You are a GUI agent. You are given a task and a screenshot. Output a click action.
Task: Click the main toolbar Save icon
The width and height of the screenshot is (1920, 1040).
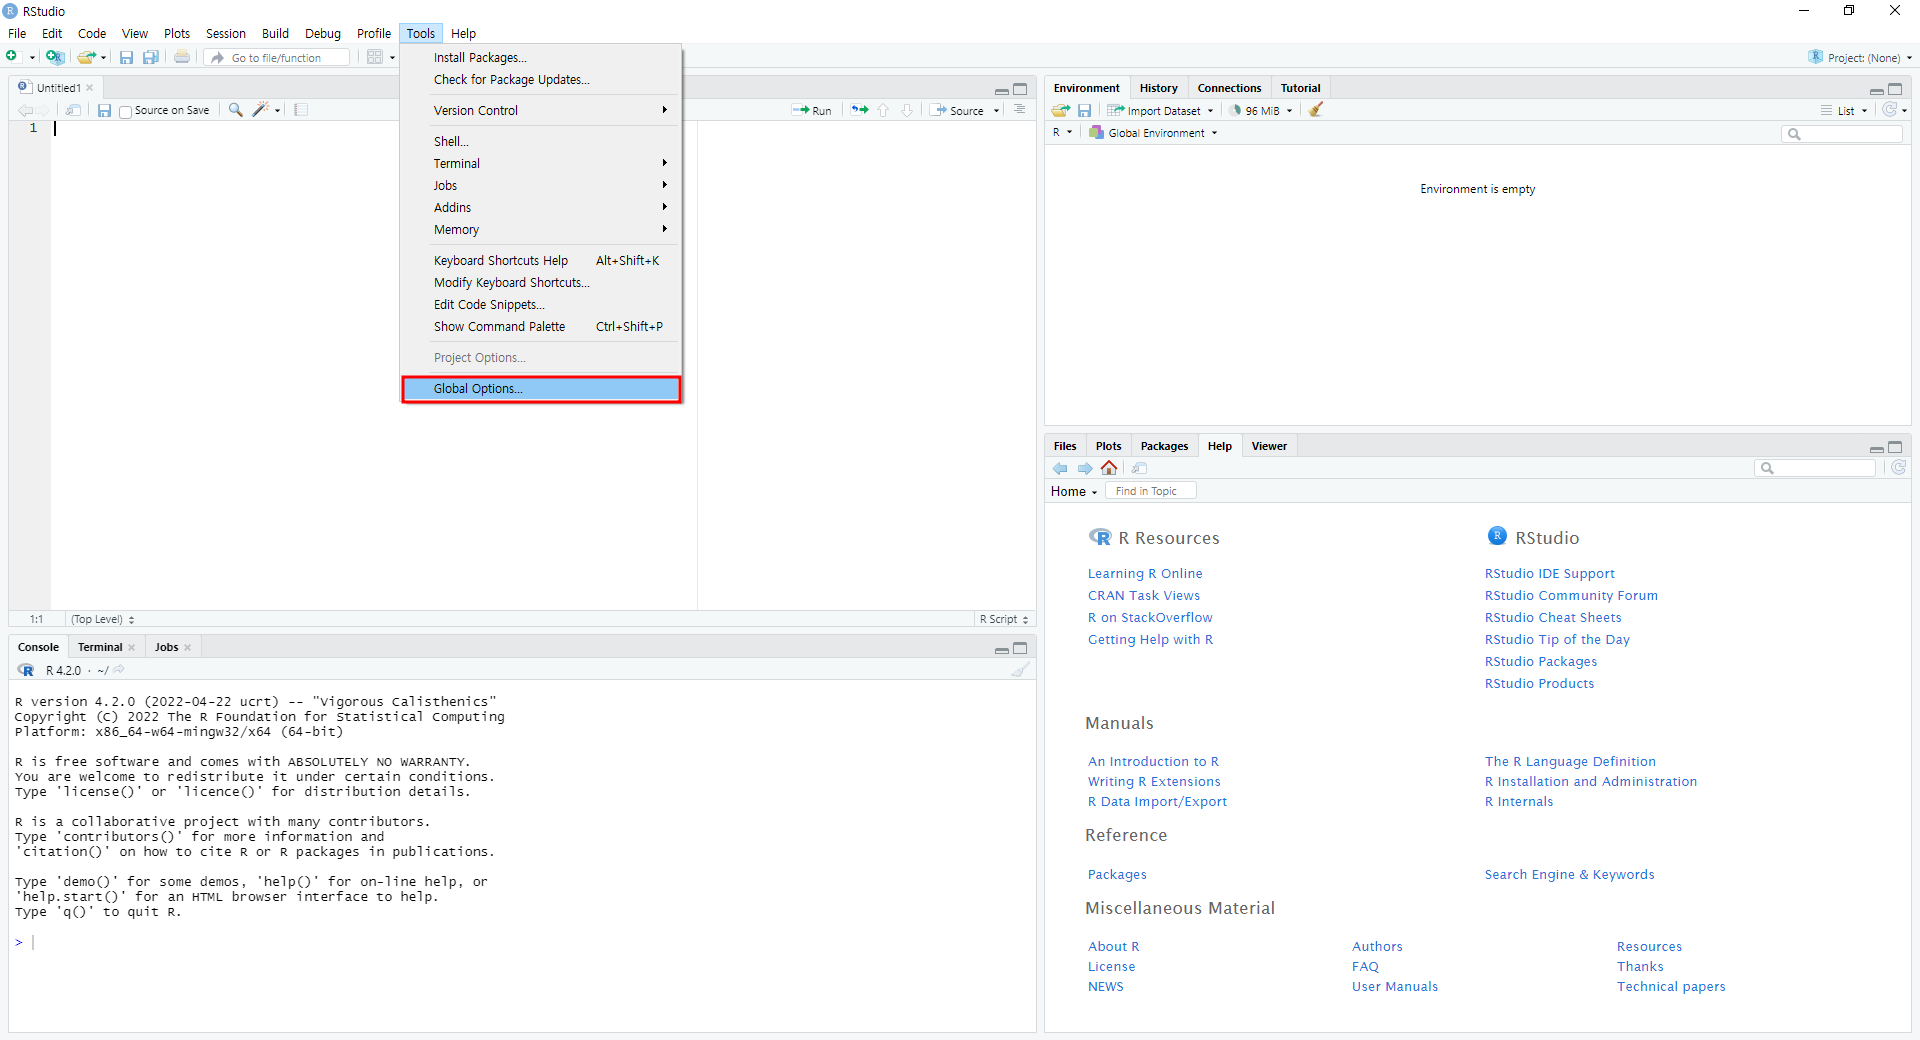pos(126,57)
